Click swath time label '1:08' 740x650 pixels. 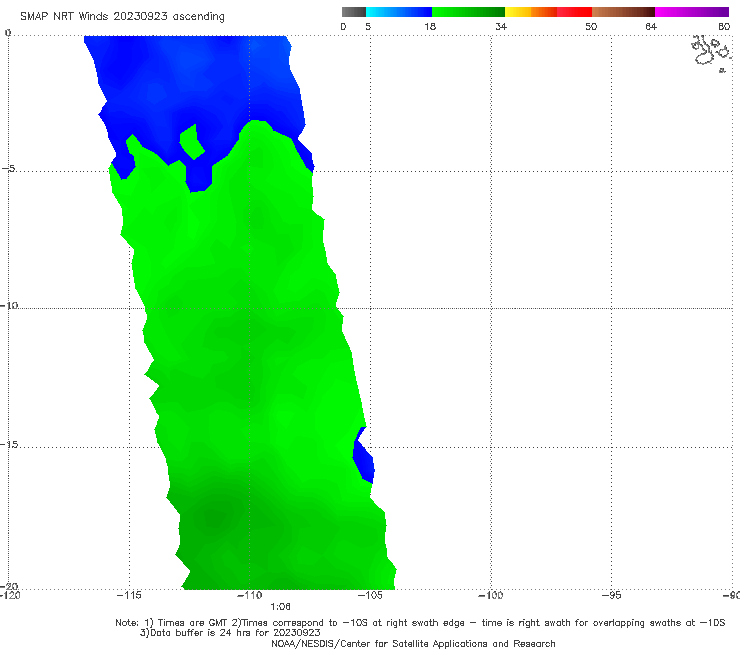click(x=280, y=607)
